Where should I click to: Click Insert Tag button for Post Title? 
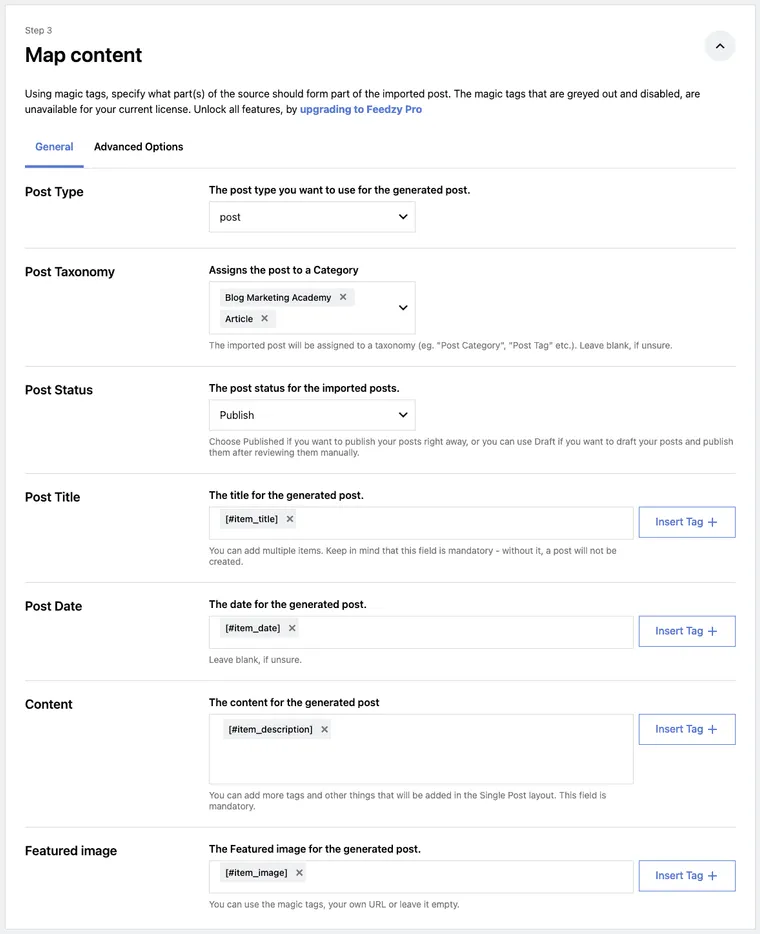tap(687, 522)
